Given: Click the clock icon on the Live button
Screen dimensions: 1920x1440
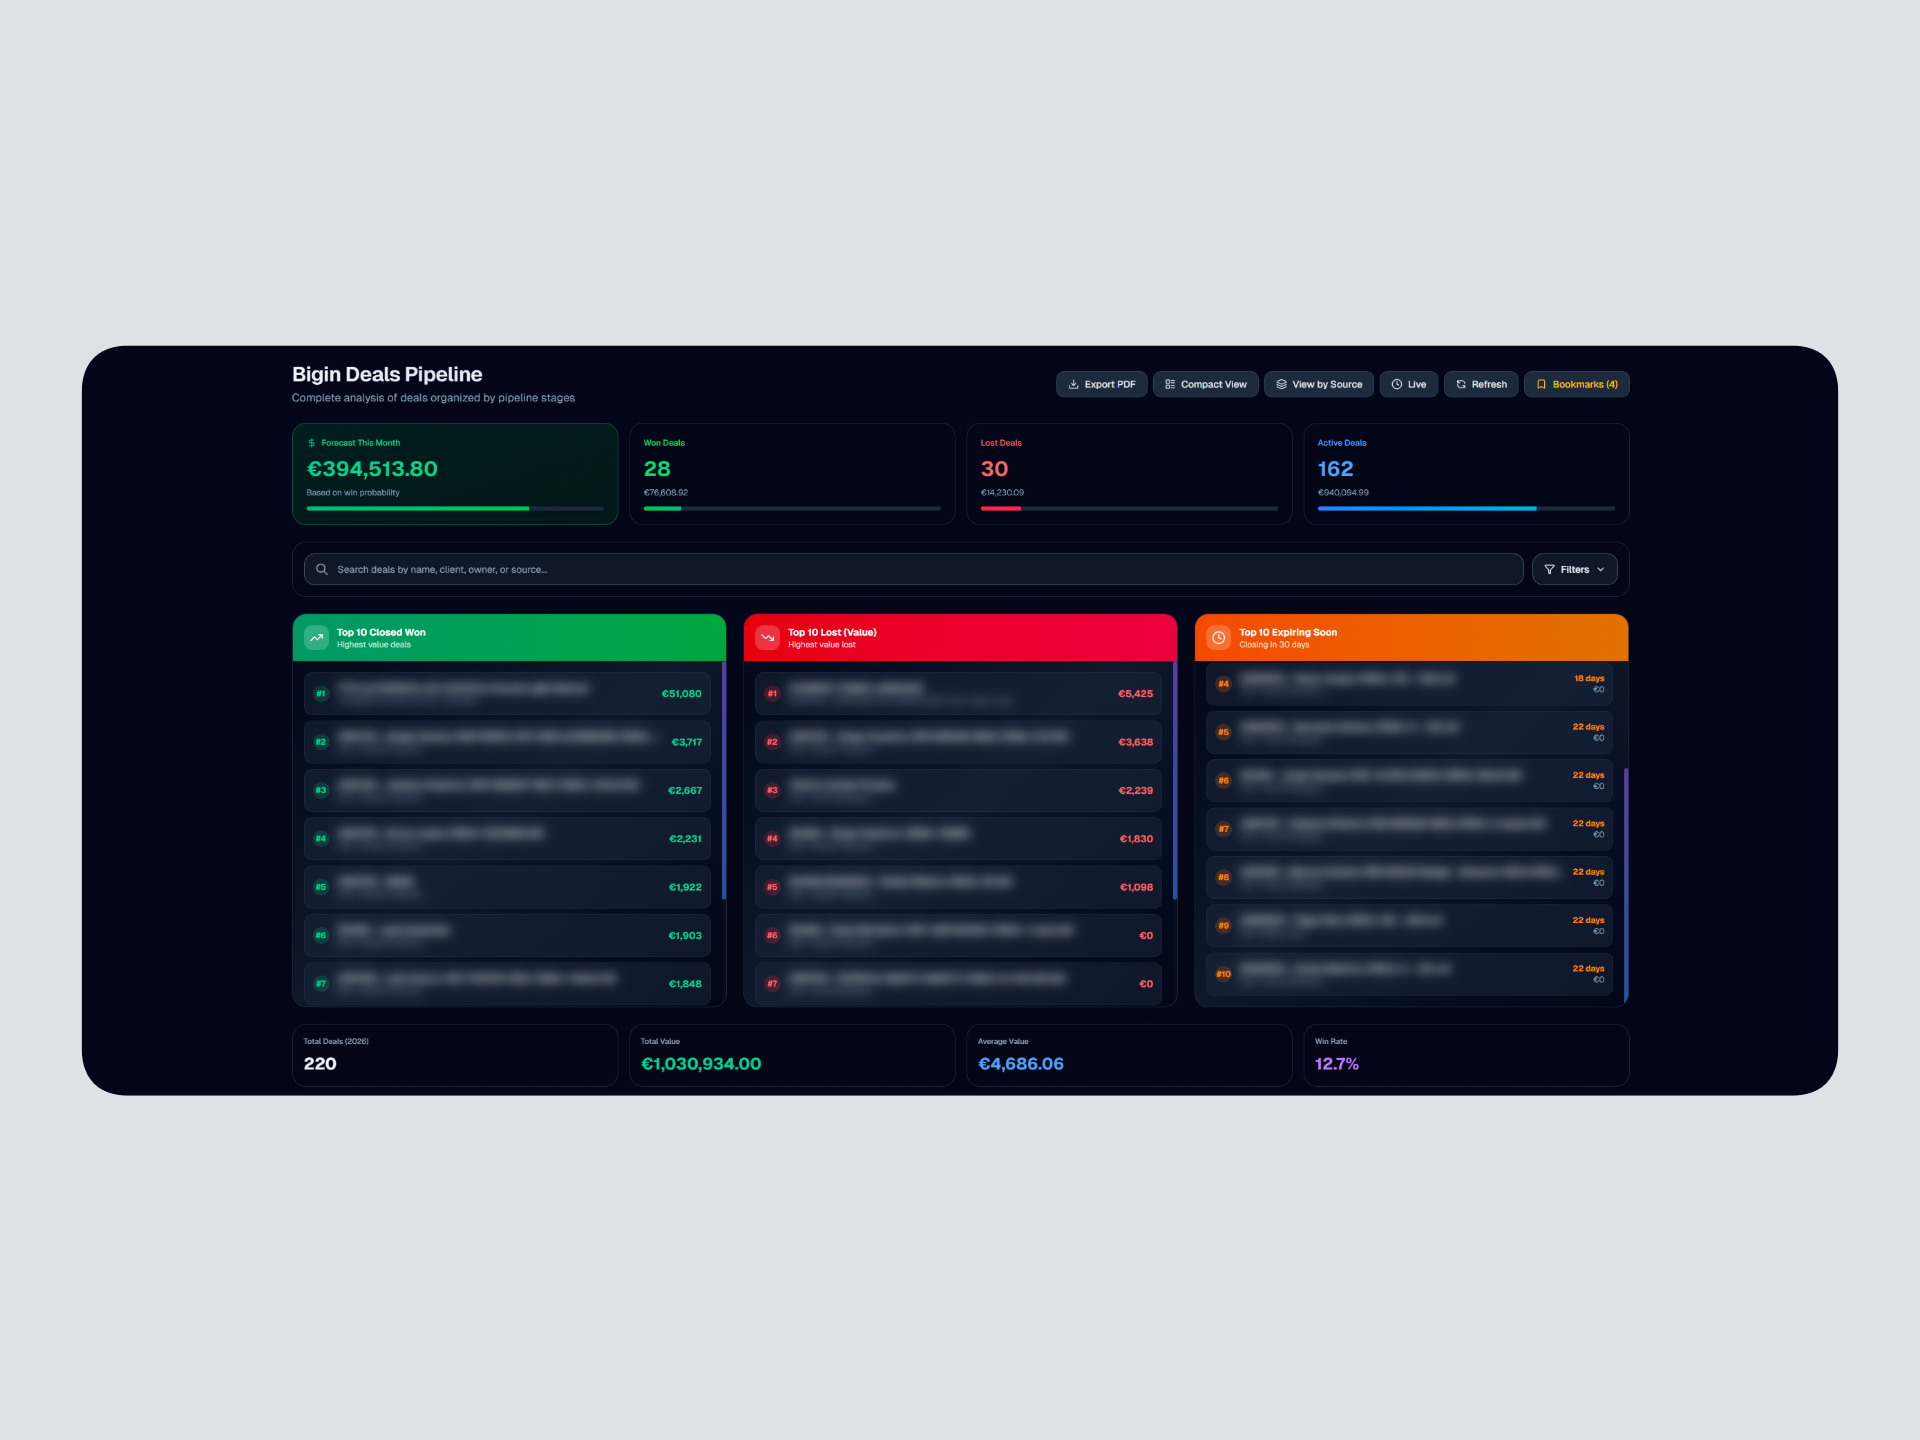Looking at the screenshot, I should 1397,384.
